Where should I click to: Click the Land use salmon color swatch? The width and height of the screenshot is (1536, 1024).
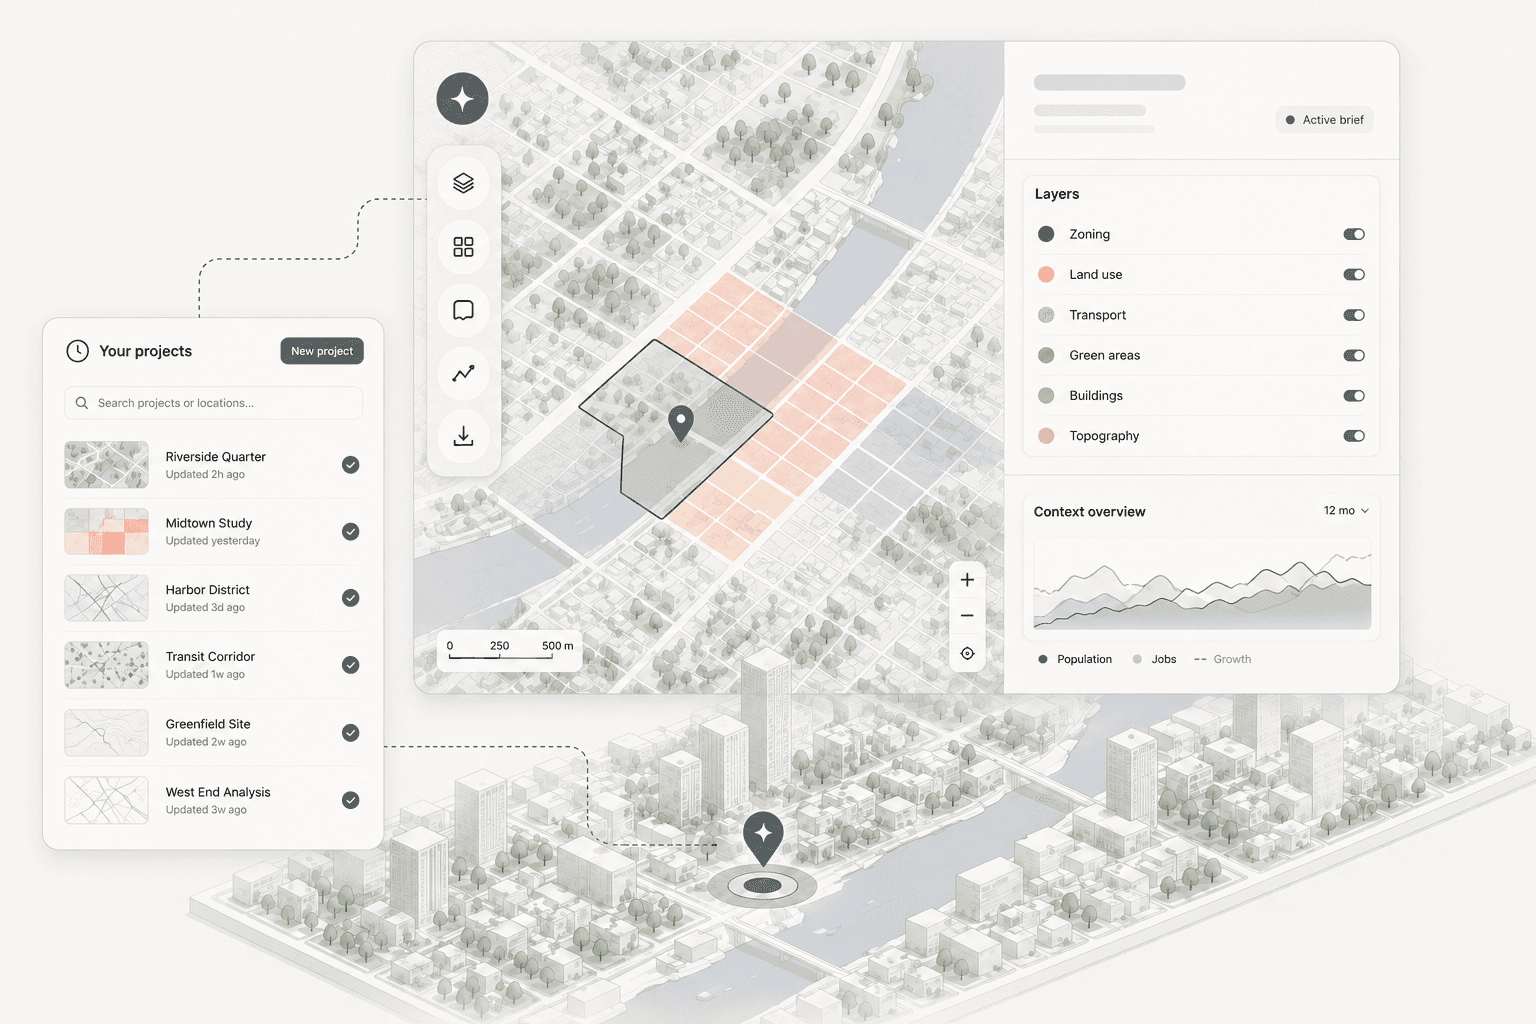tap(1046, 274)
